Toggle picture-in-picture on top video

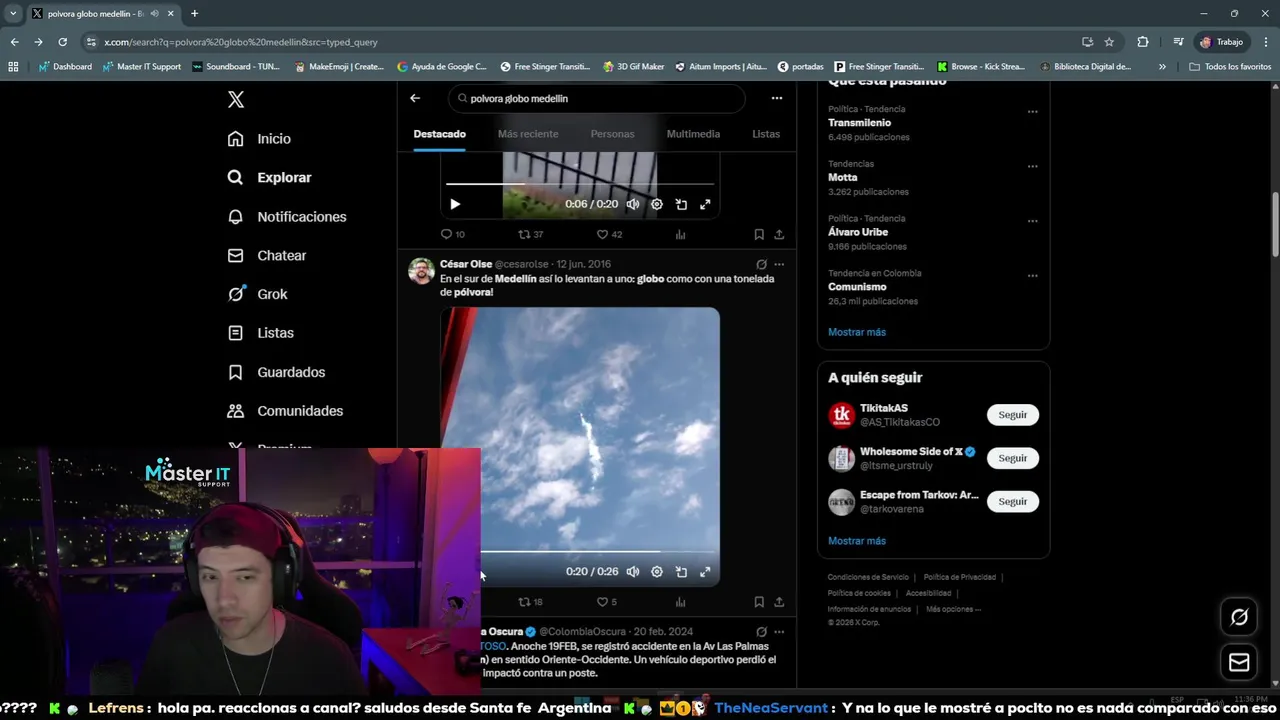point(681,204)
